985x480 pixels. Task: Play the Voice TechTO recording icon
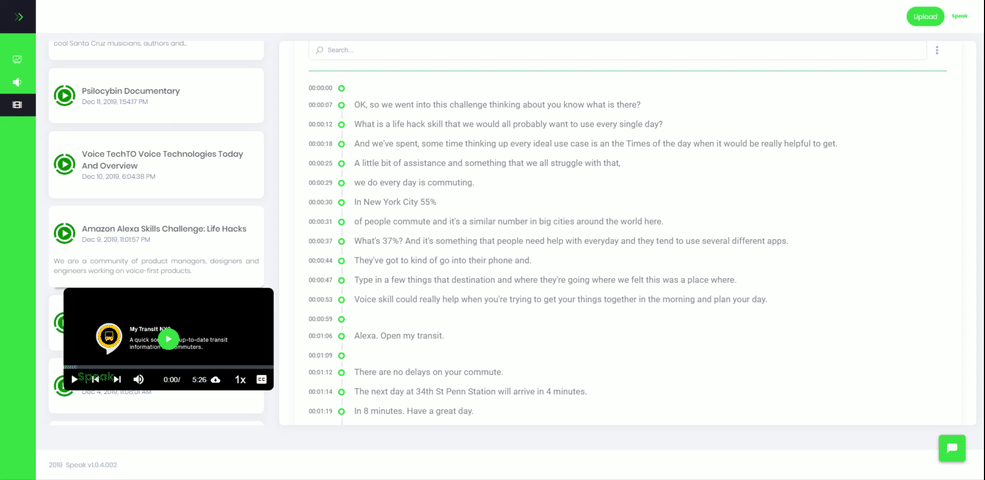coord(64,165)
